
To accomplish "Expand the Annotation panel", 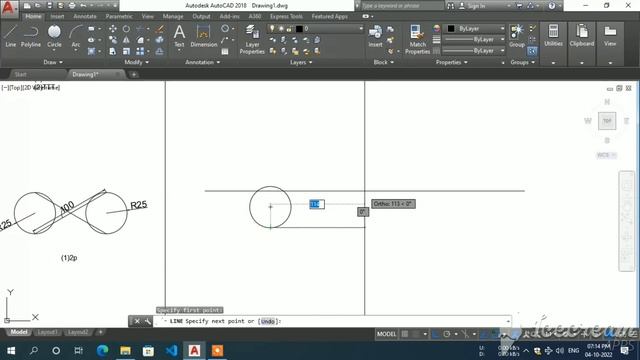I will pyautogui.click(x=202, y=62).
